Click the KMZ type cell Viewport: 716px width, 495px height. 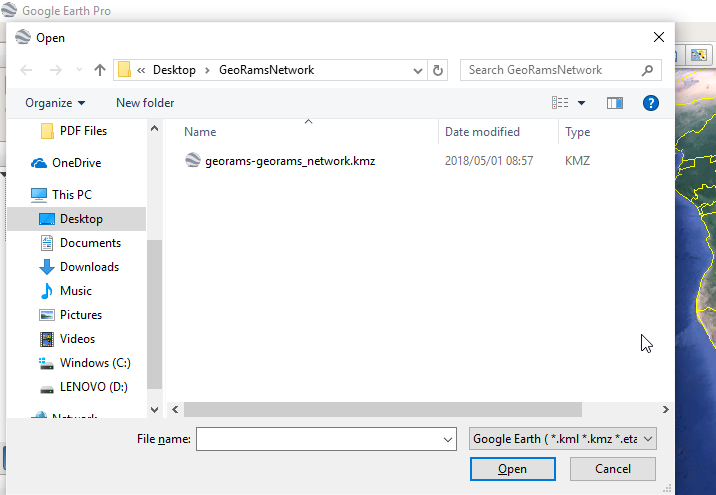577,161
